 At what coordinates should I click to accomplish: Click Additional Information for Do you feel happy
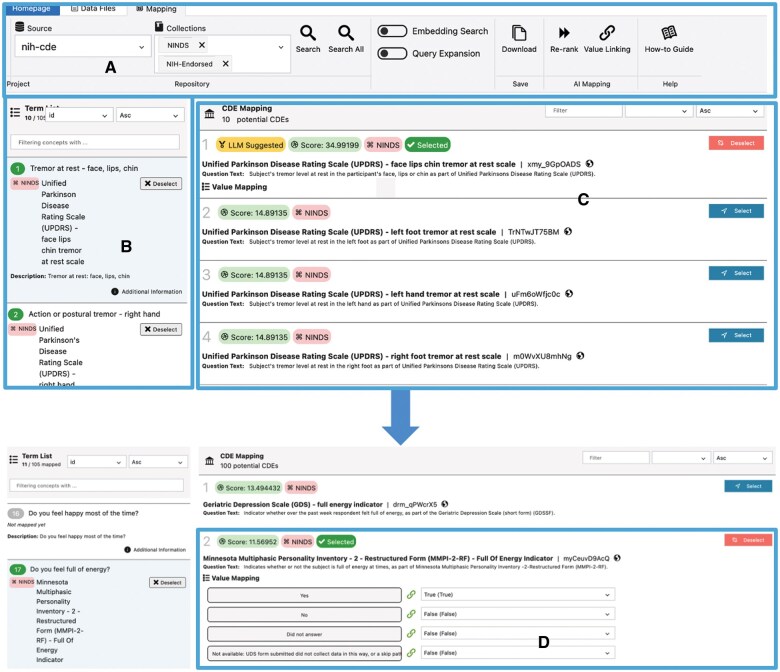tap(155, 550)
